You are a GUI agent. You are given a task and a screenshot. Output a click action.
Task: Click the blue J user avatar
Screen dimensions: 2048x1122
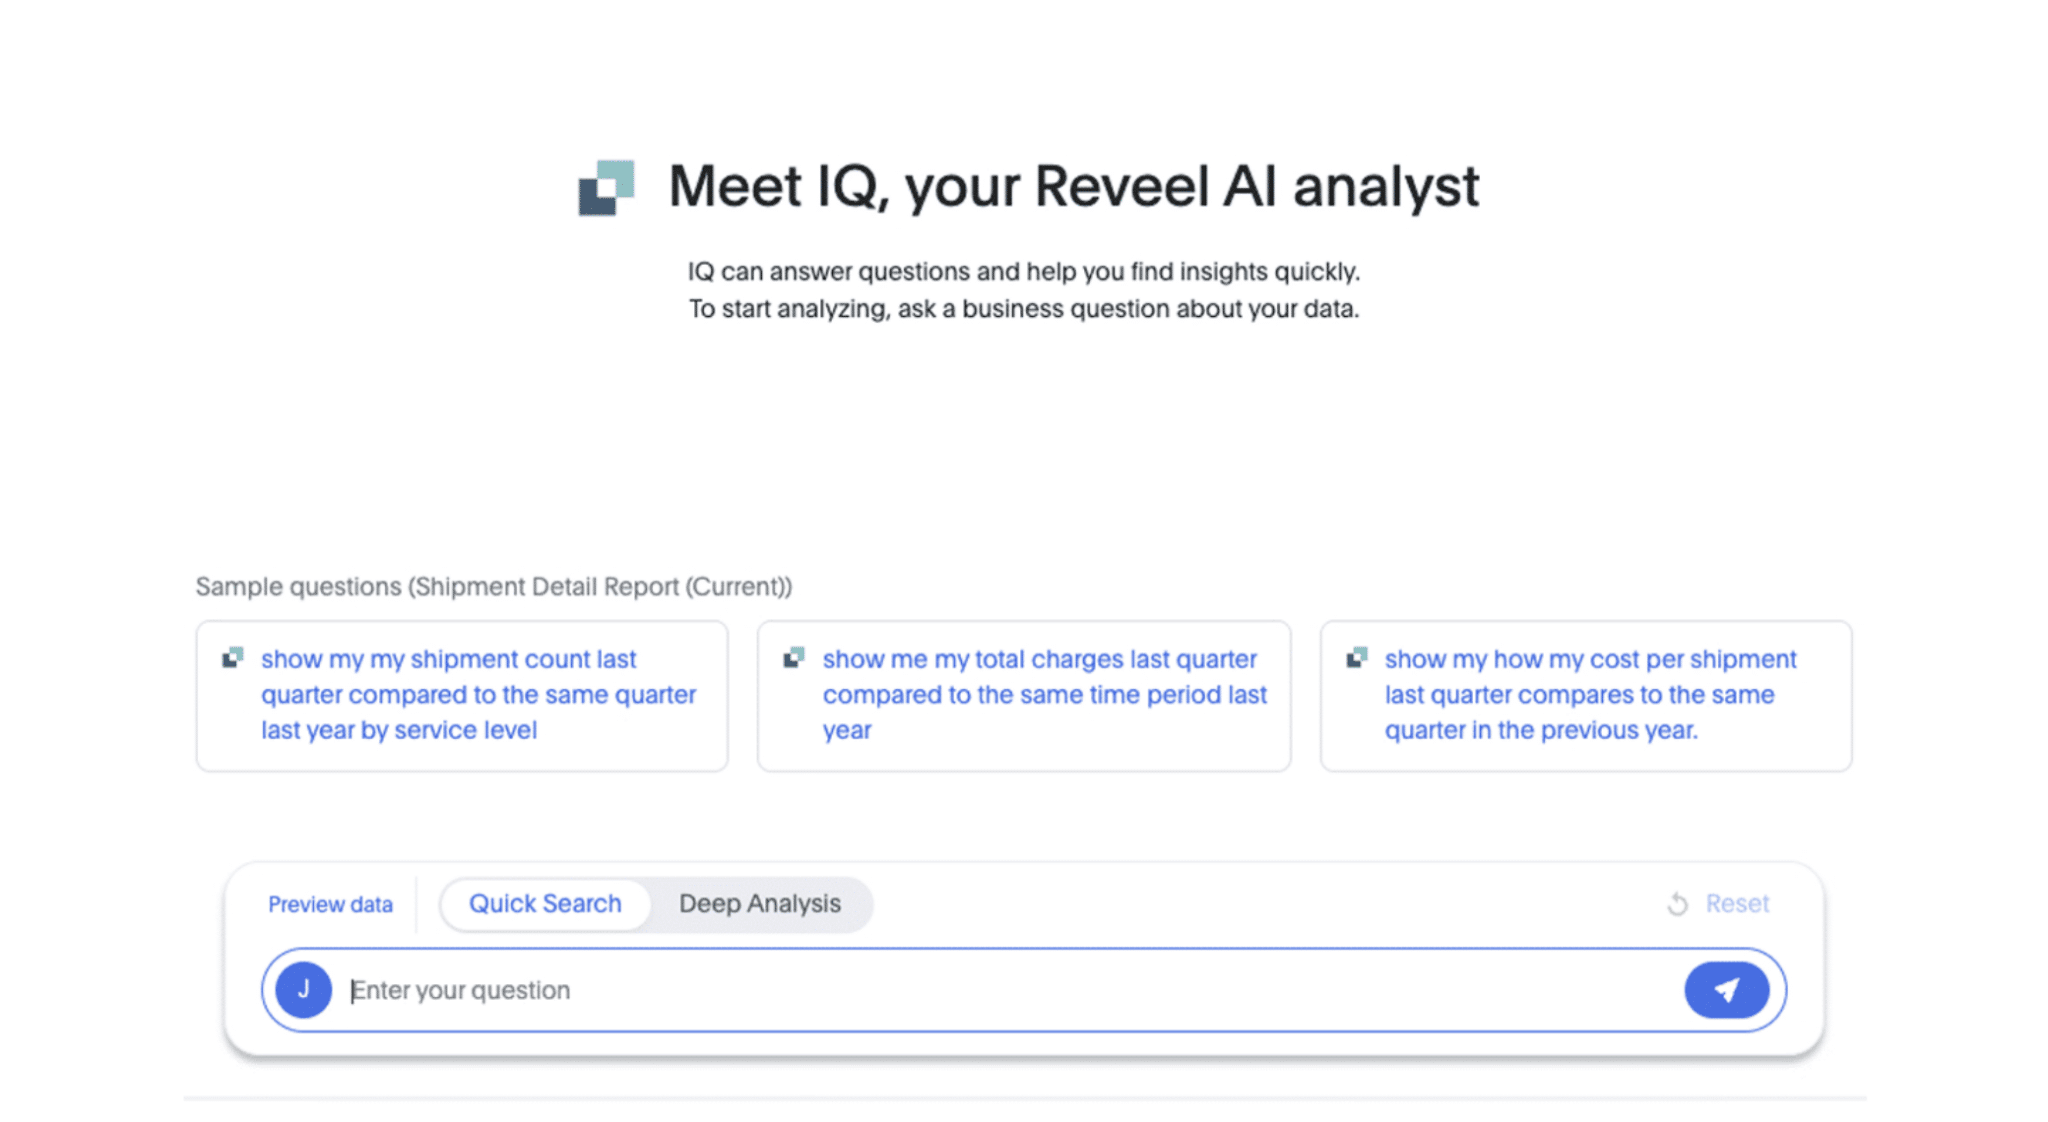pyautogui.click(x=303, y=990)
